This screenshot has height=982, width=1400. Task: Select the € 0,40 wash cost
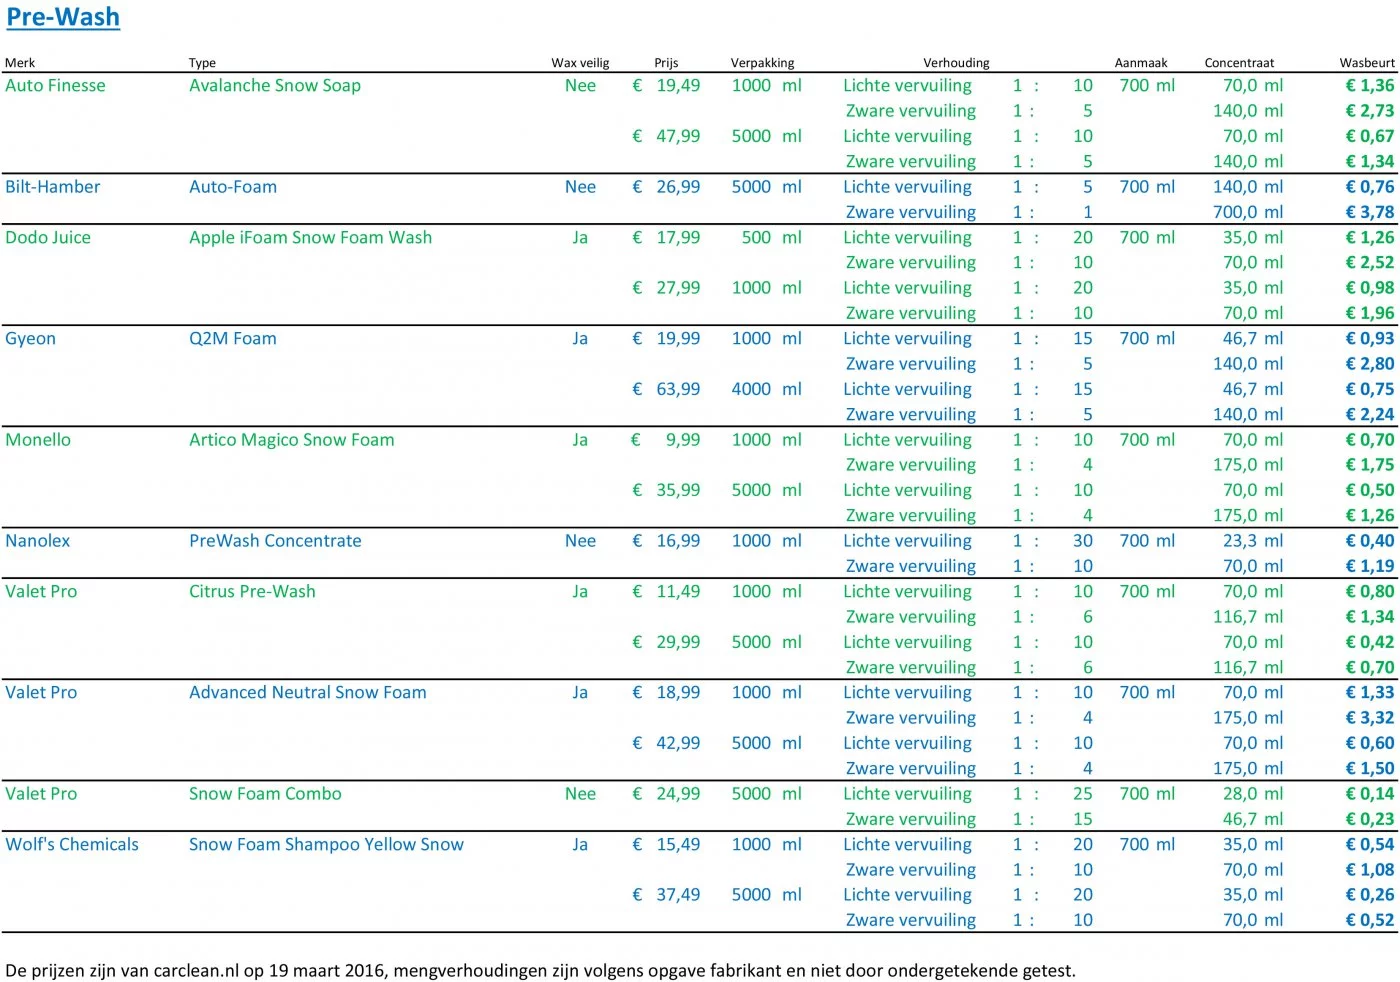[1370, 540]
